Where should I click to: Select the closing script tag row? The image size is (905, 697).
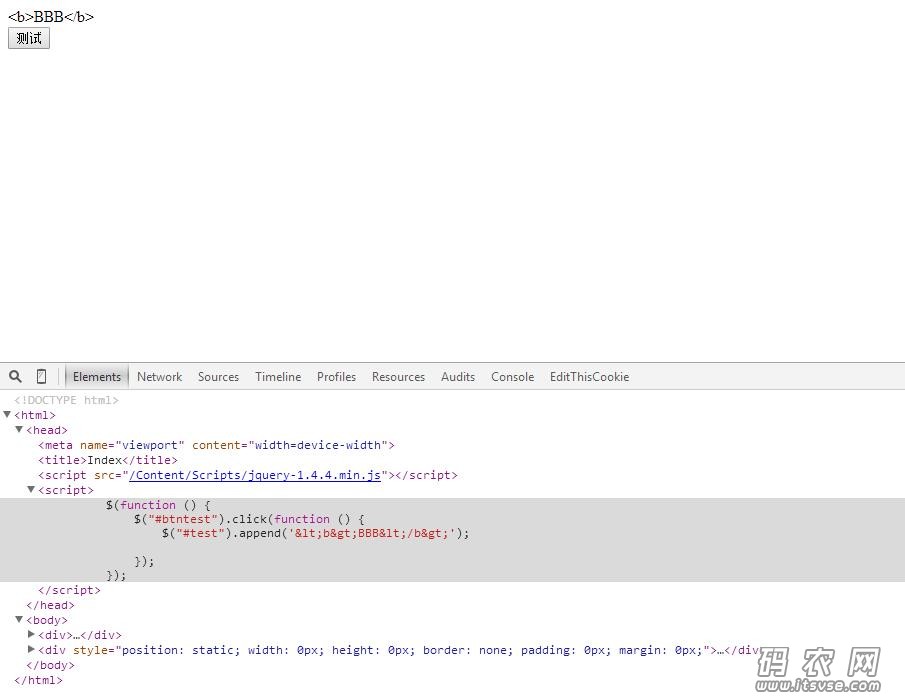[69, 590]
